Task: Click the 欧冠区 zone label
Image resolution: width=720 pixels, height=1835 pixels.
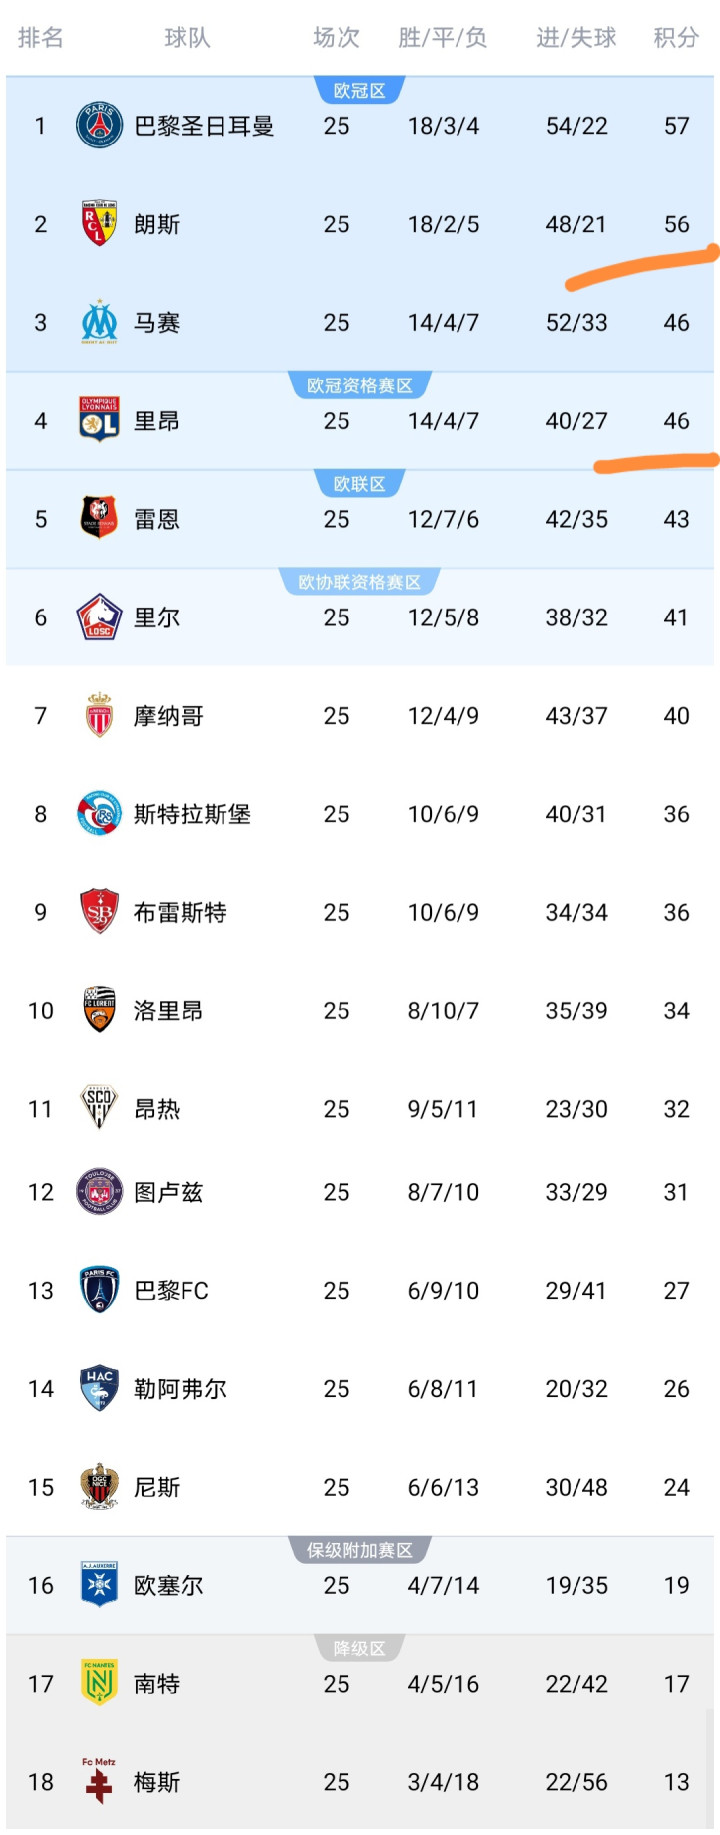Action: tap(359, 91)
